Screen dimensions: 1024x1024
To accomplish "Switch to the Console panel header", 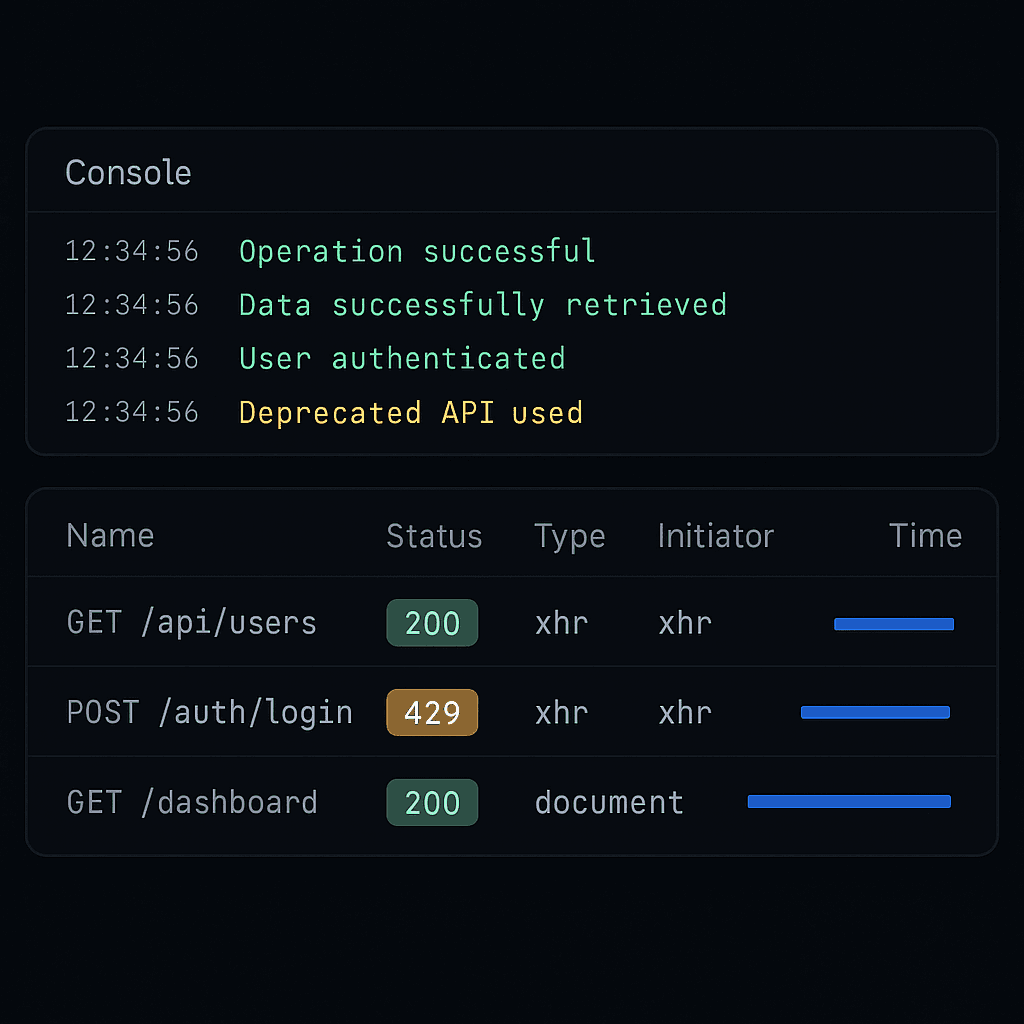I will coord(128,172).
